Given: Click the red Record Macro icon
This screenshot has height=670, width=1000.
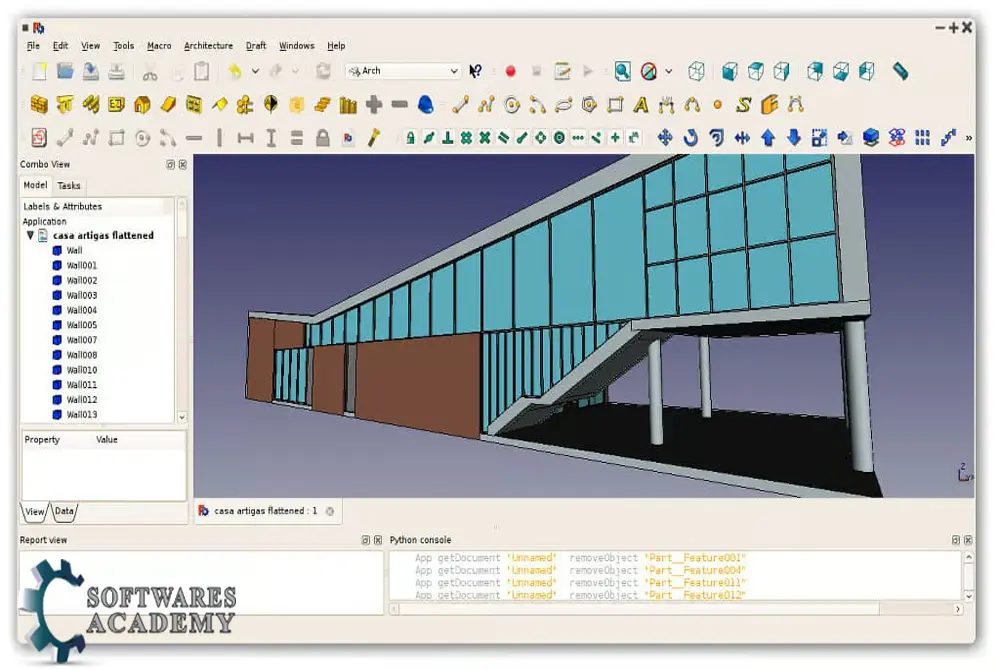Looking at the screenshot, I should tap(510, 71).
